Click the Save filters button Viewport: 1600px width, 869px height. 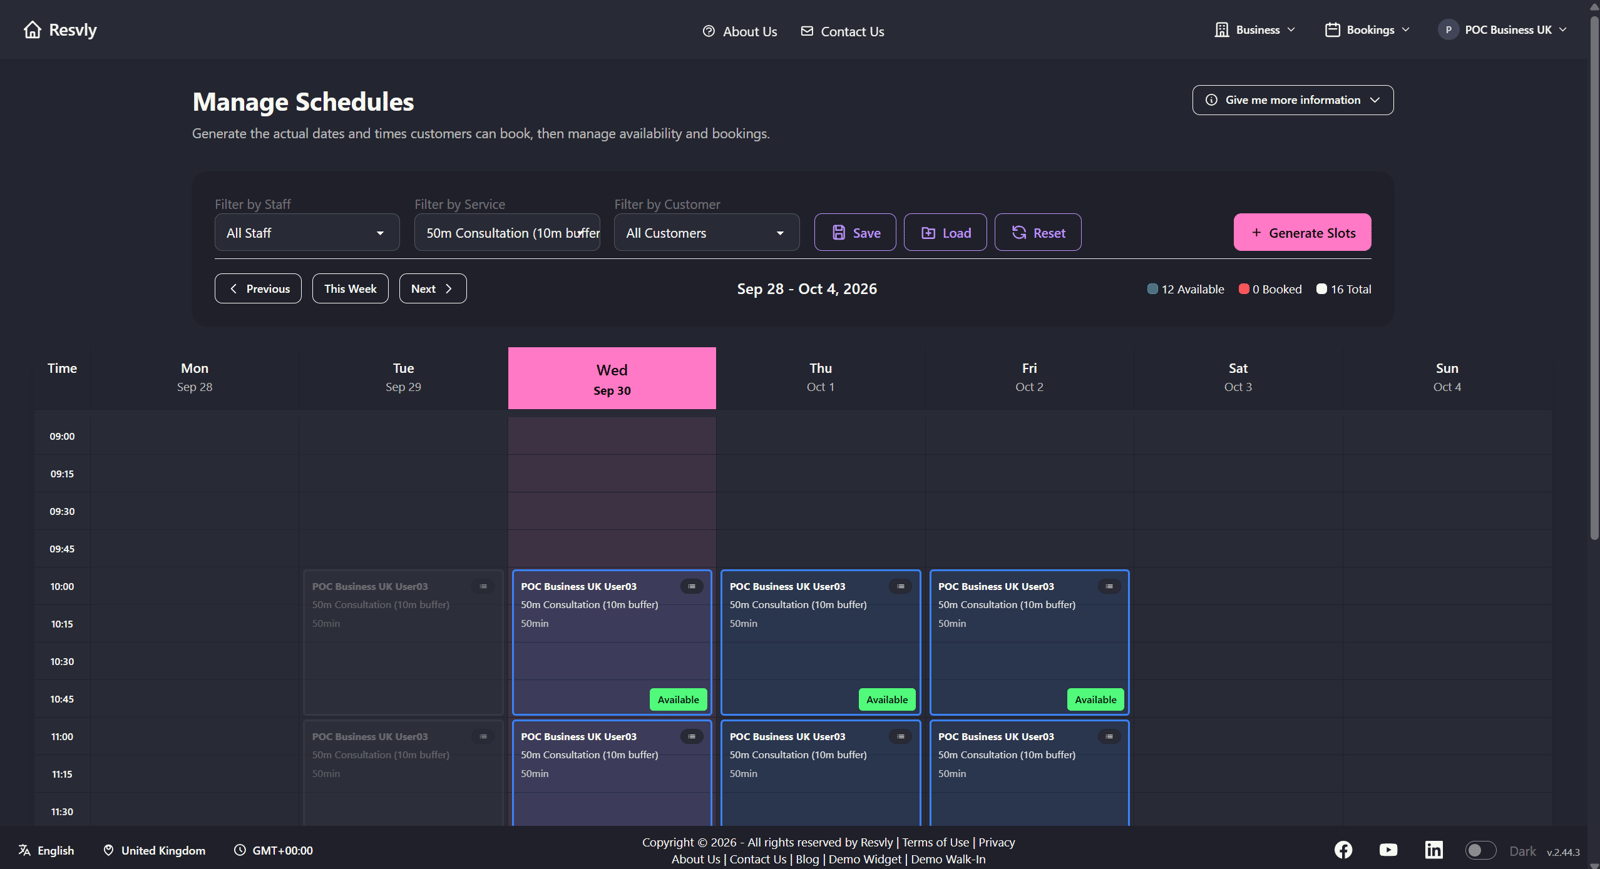(x=855, y=233)
